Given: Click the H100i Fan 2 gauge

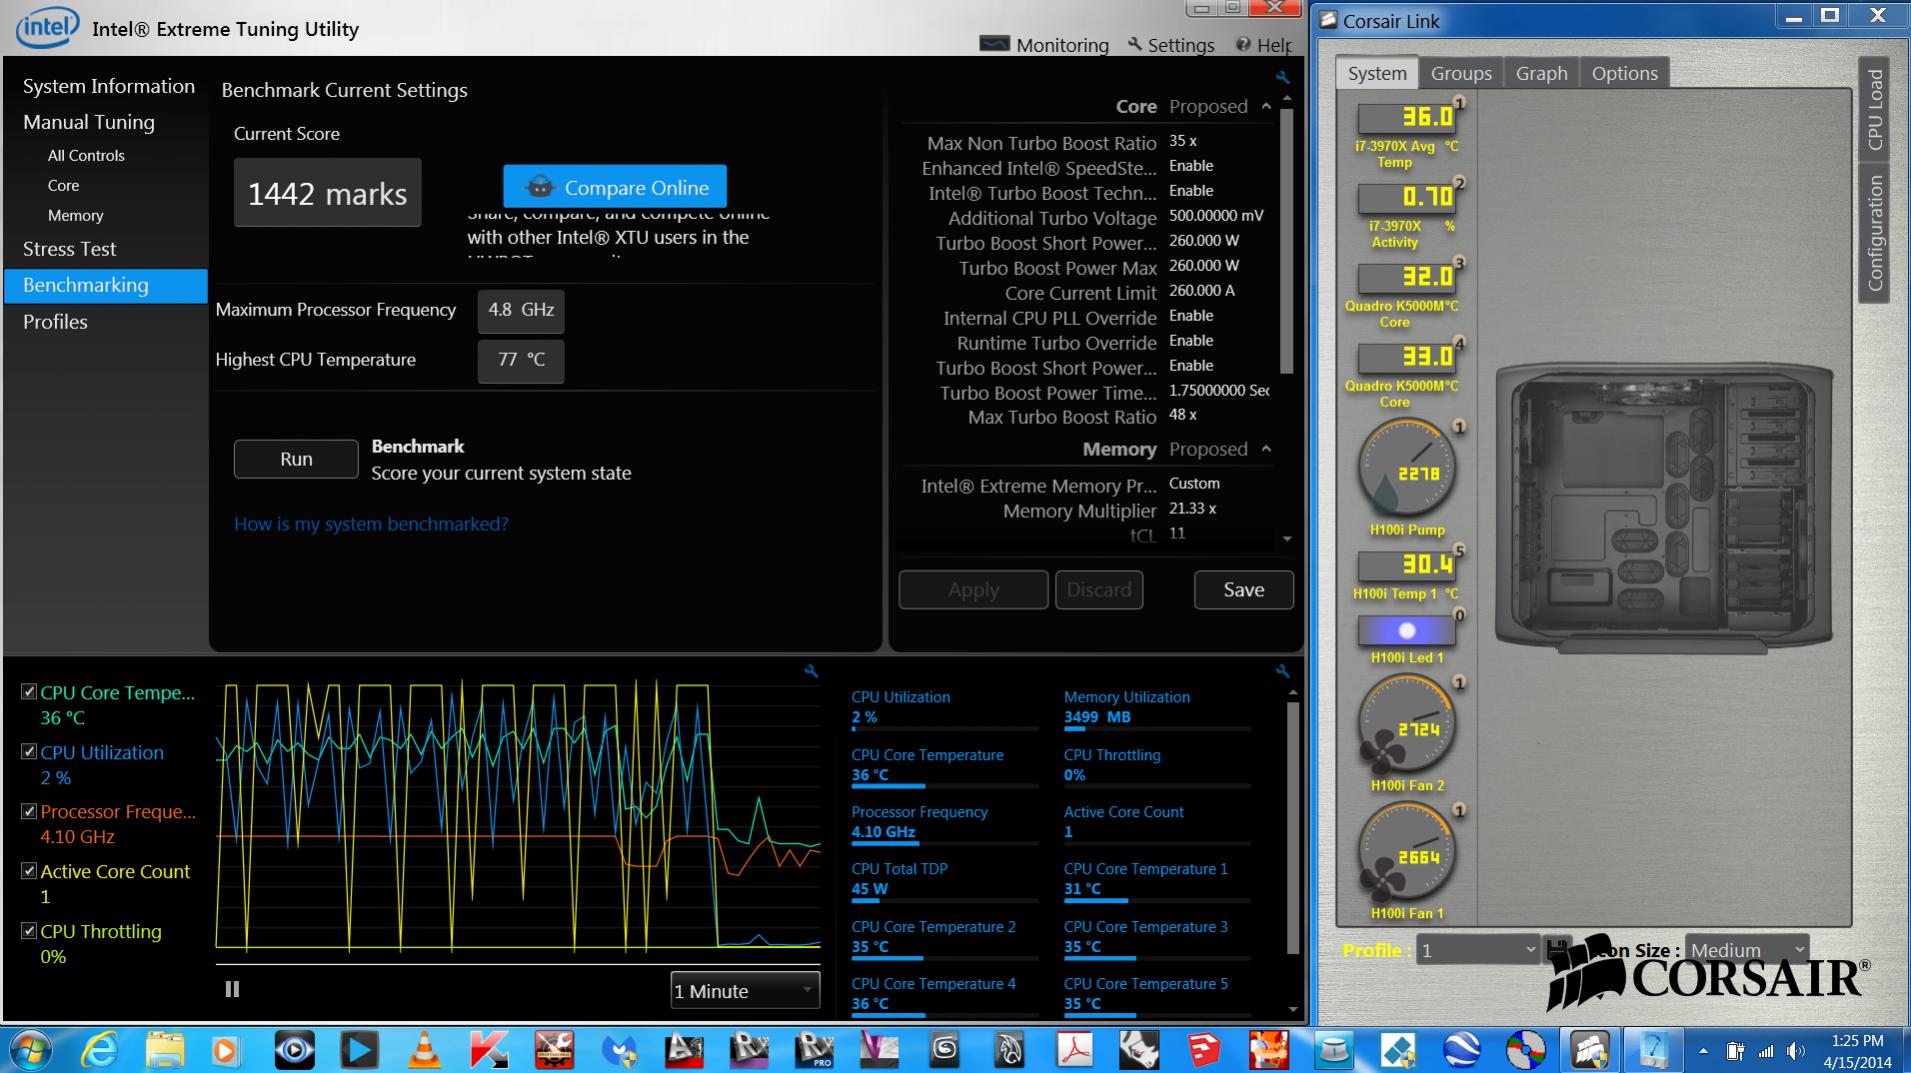Looking at the screenshot, I should point(1407,724).
